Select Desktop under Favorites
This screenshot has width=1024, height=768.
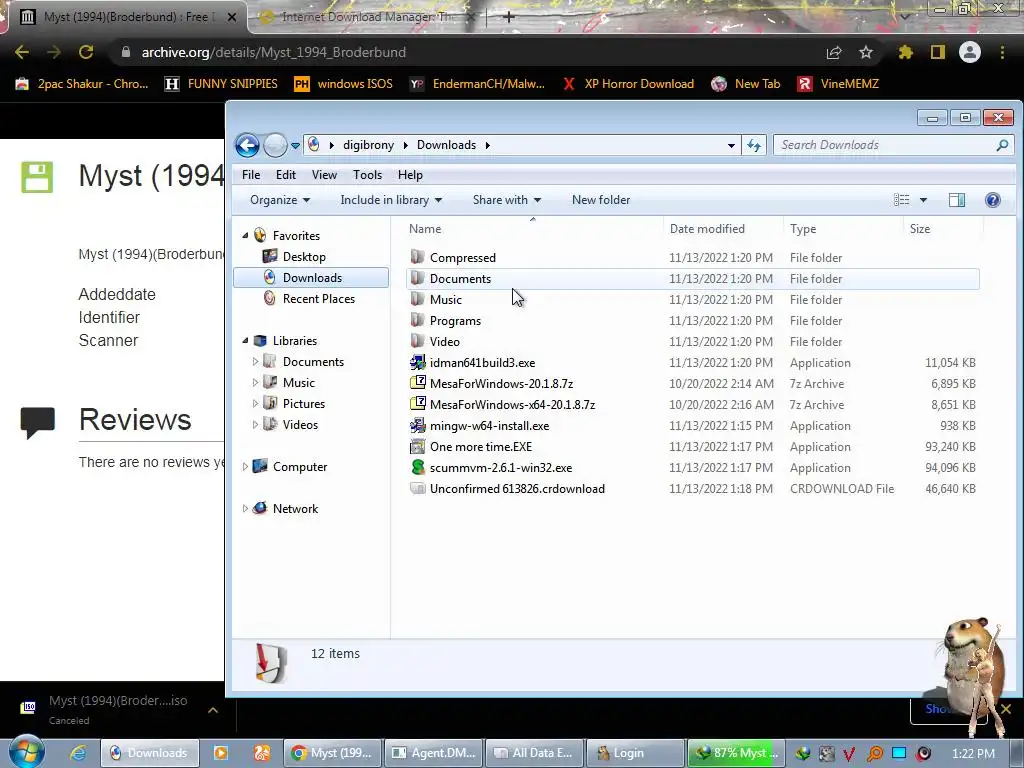tap(304, 257)
